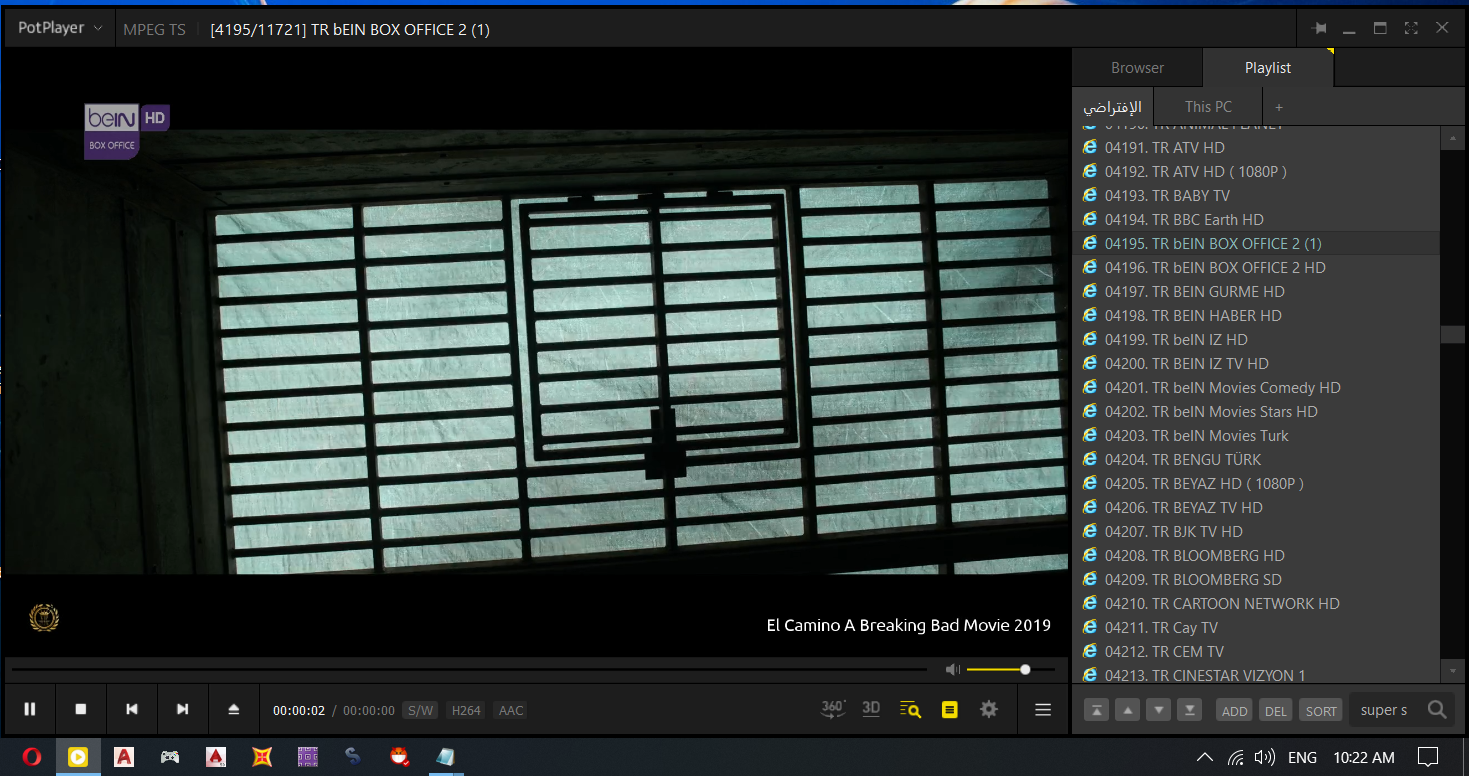Screen dimensions: 1469x776
Task: Select 04196. TR bEIN BOX OFFICE 2 HD
Action: pyautogui.click(x=1256, y=267)
